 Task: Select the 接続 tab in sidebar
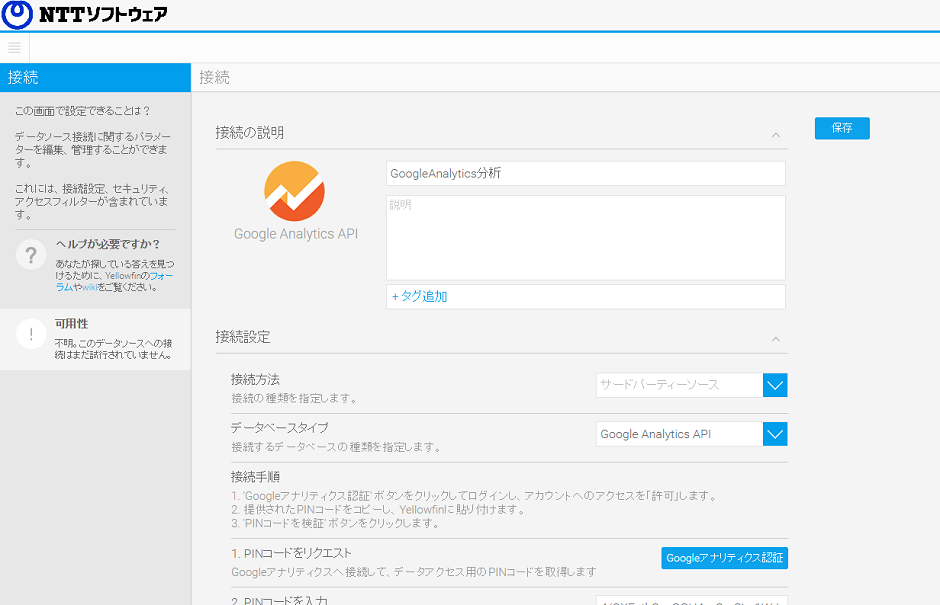[x=95, y=77]
